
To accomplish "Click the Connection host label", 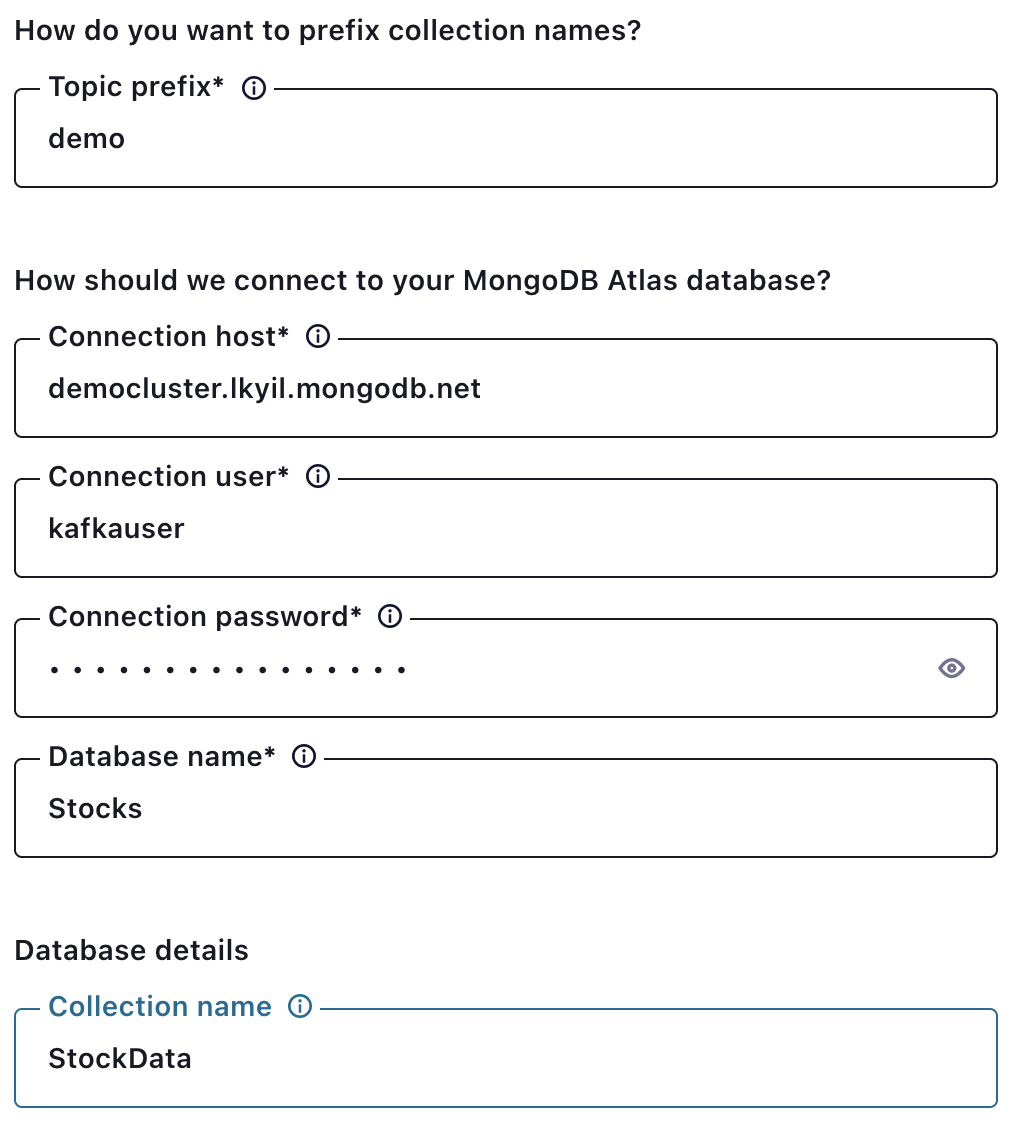I will [x=168, y=337].
